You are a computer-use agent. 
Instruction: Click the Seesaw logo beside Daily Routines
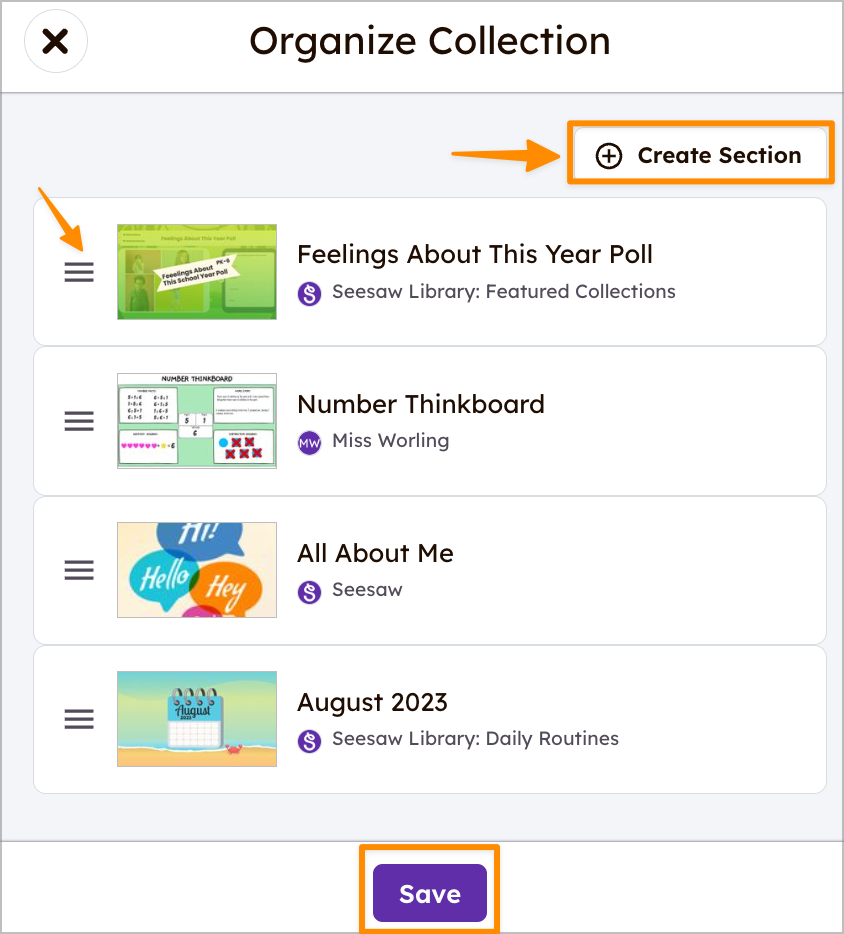[310, 740]
